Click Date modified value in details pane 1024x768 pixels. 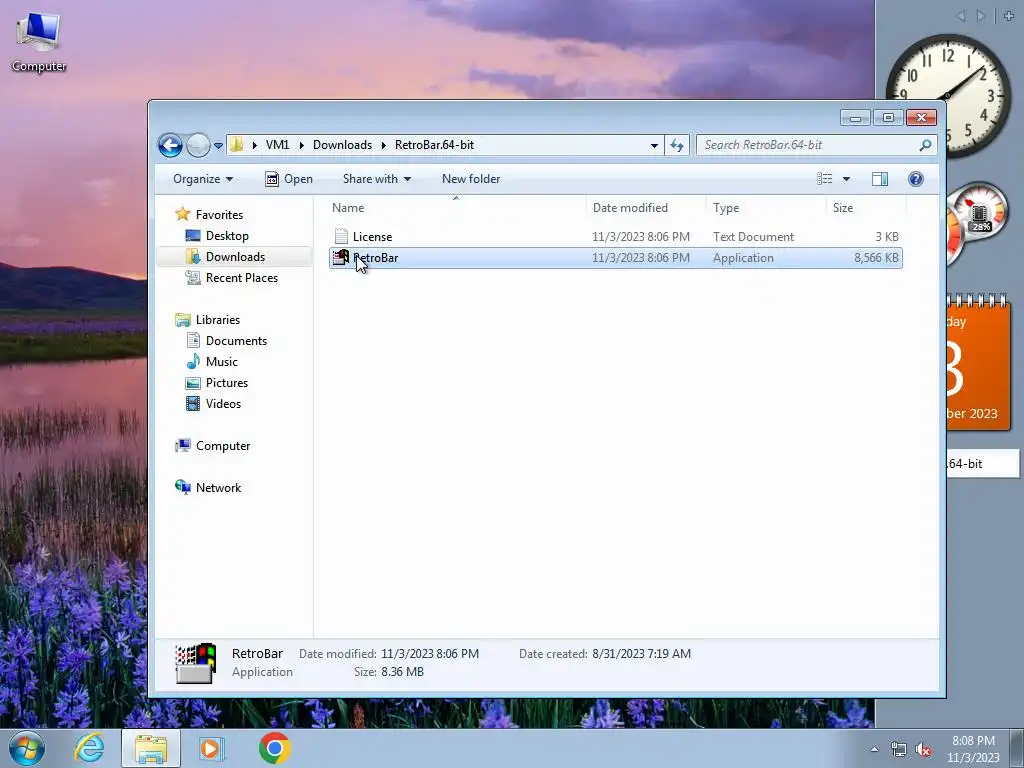(430, 654)
